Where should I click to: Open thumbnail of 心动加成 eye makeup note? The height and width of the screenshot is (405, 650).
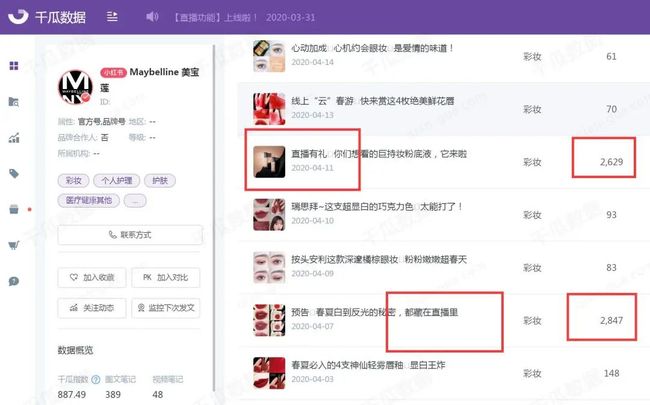(x=269, y=56)
